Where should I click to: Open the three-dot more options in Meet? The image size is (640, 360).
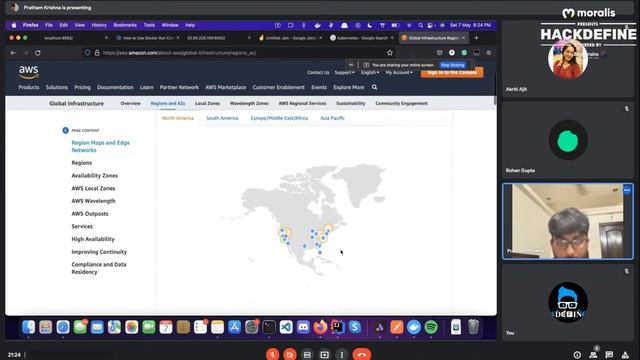pyautogui.click(x=342, y=355)
